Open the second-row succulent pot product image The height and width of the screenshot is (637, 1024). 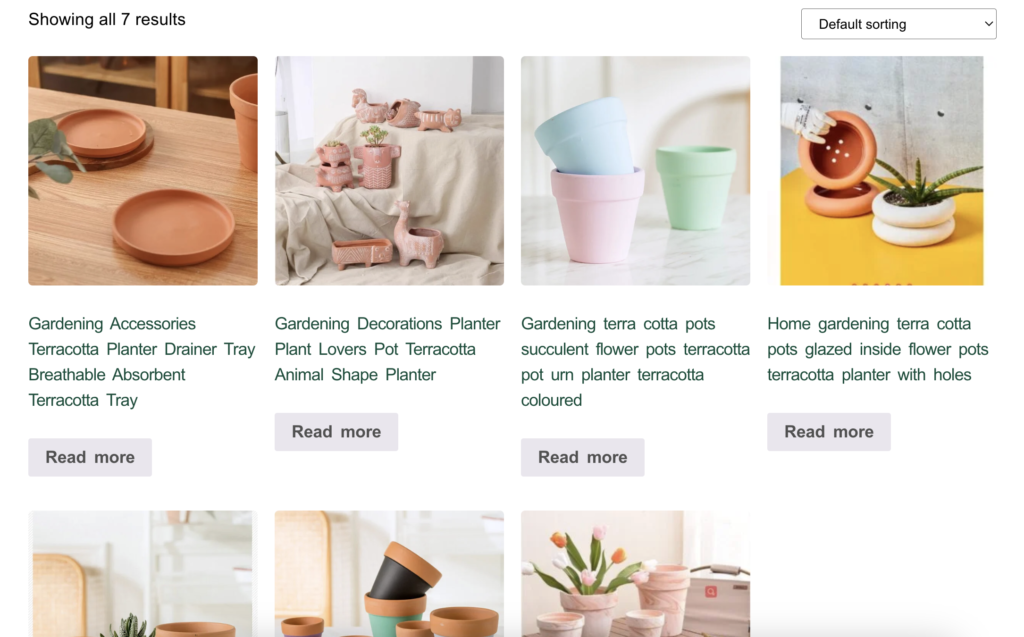tap(143, 574)
